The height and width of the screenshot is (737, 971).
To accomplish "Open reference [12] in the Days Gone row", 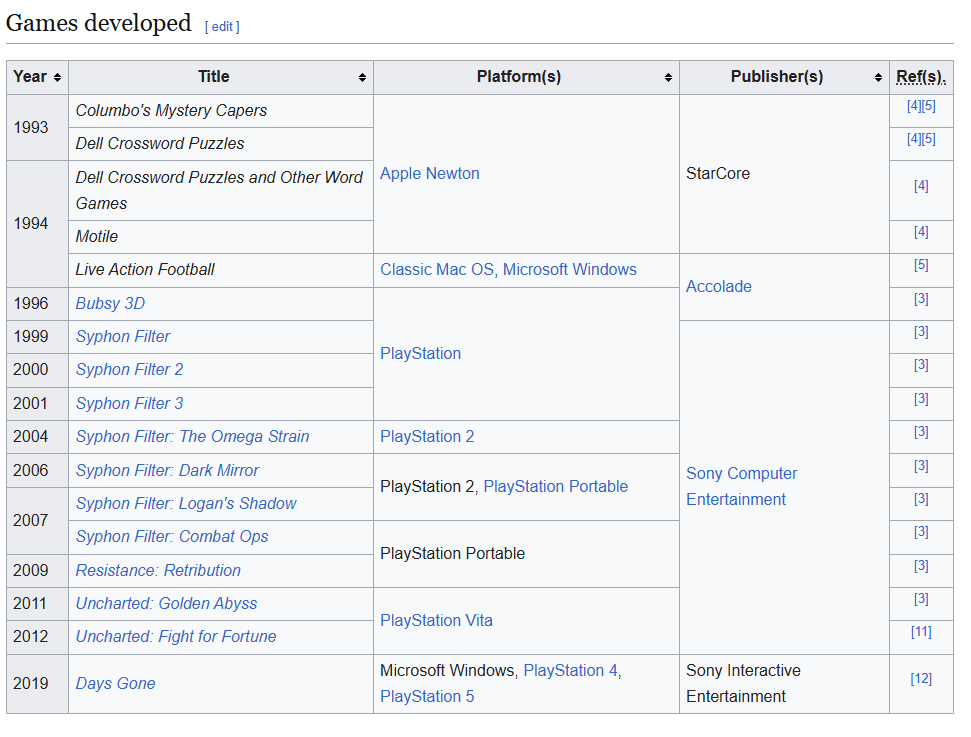I will coord(921,679).
